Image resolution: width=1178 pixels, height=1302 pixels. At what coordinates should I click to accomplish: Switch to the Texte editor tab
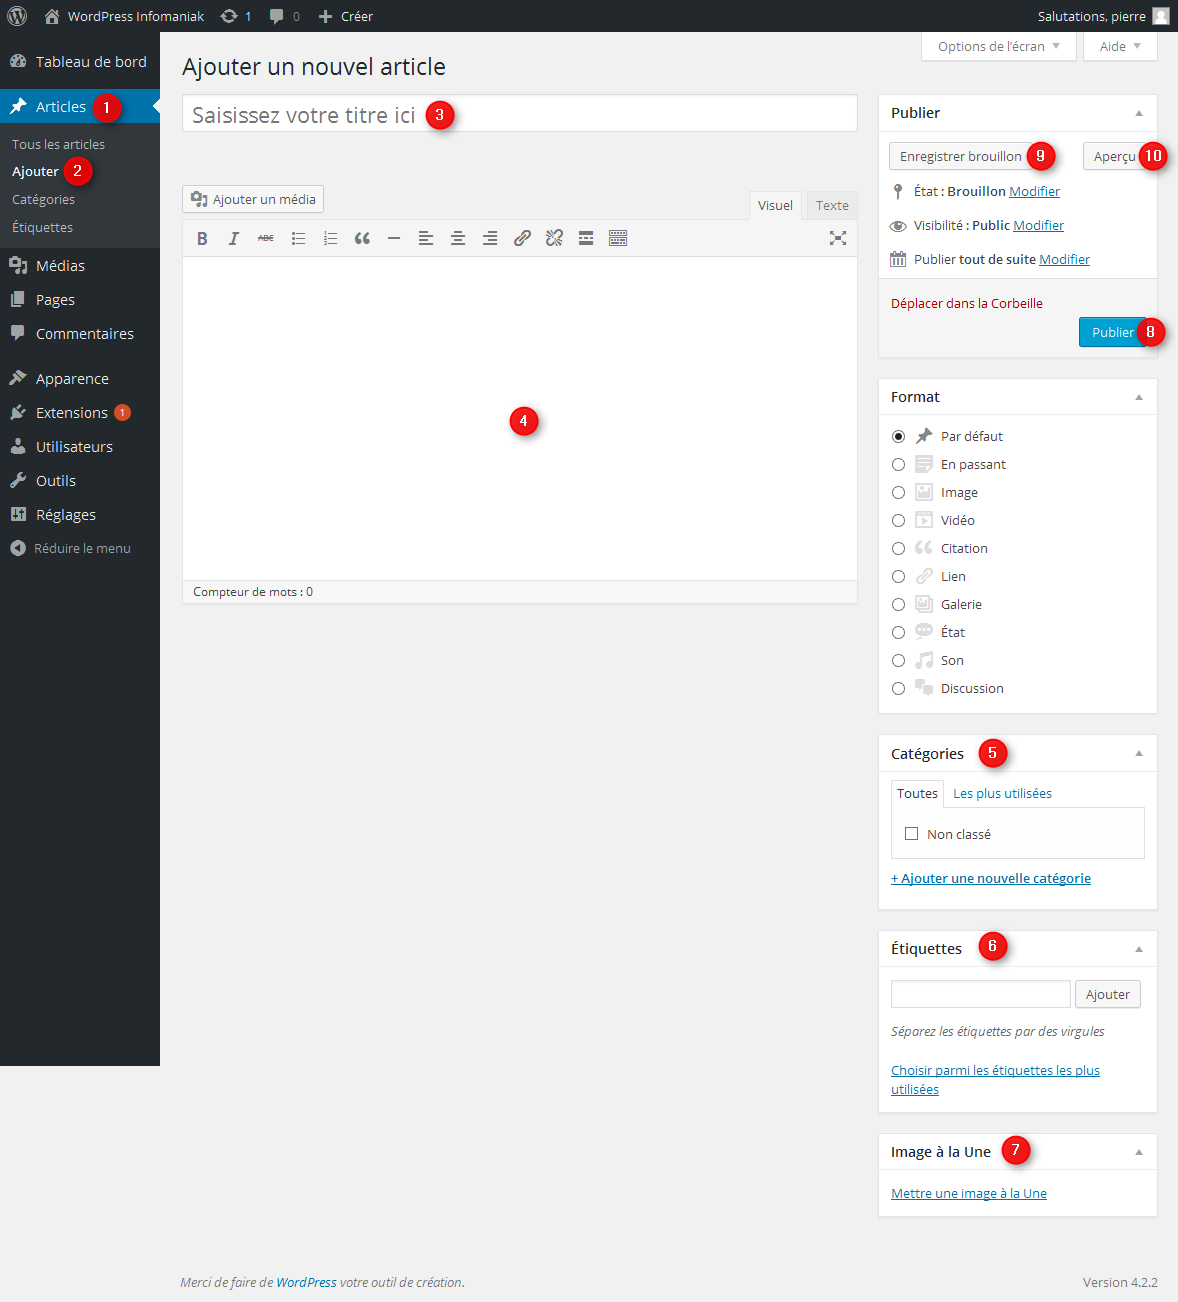[x=831, y=205]
